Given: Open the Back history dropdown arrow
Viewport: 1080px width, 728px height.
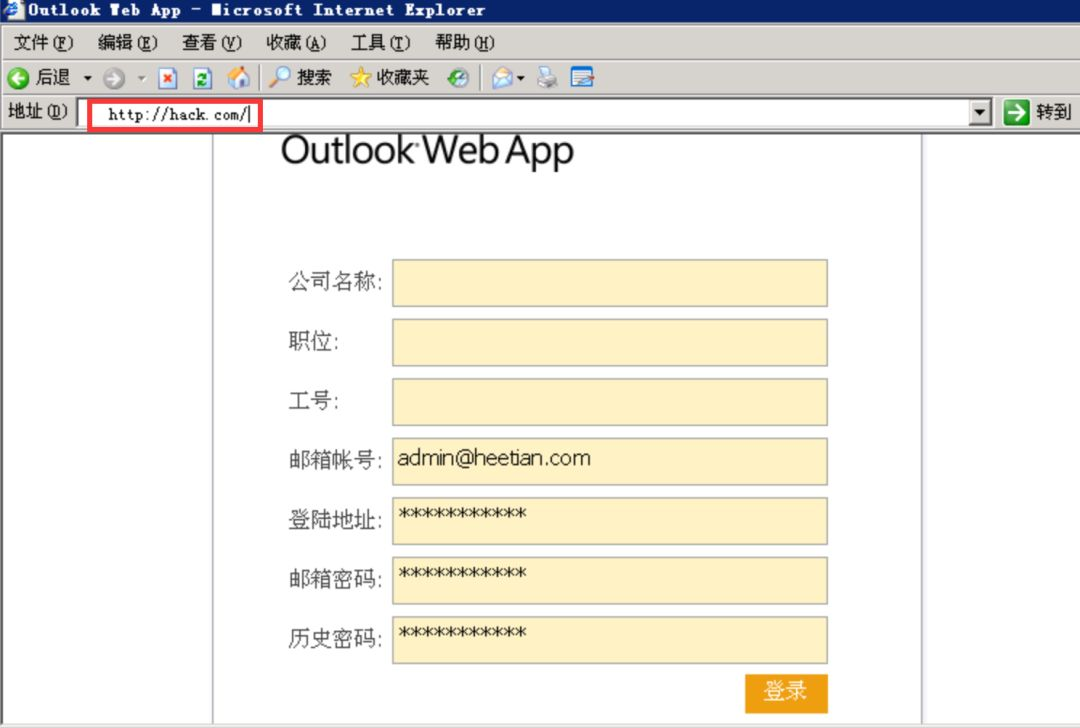Looking at the screenshot, I should (x=87, y=78).
